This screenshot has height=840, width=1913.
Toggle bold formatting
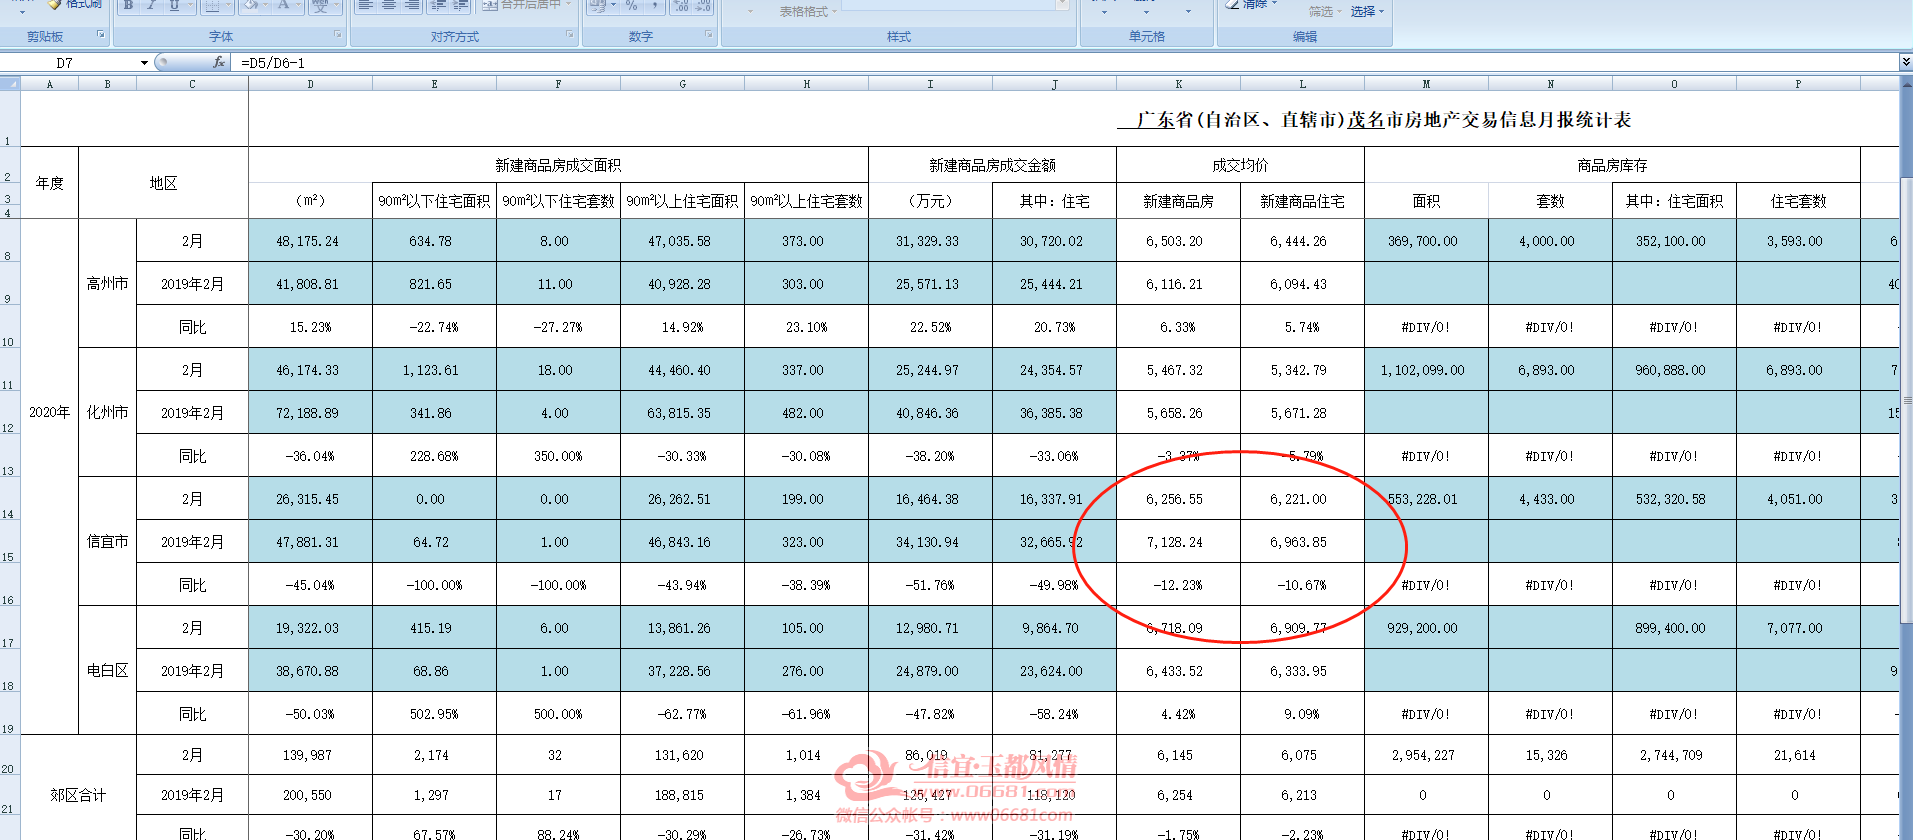(x=128, y=5)
